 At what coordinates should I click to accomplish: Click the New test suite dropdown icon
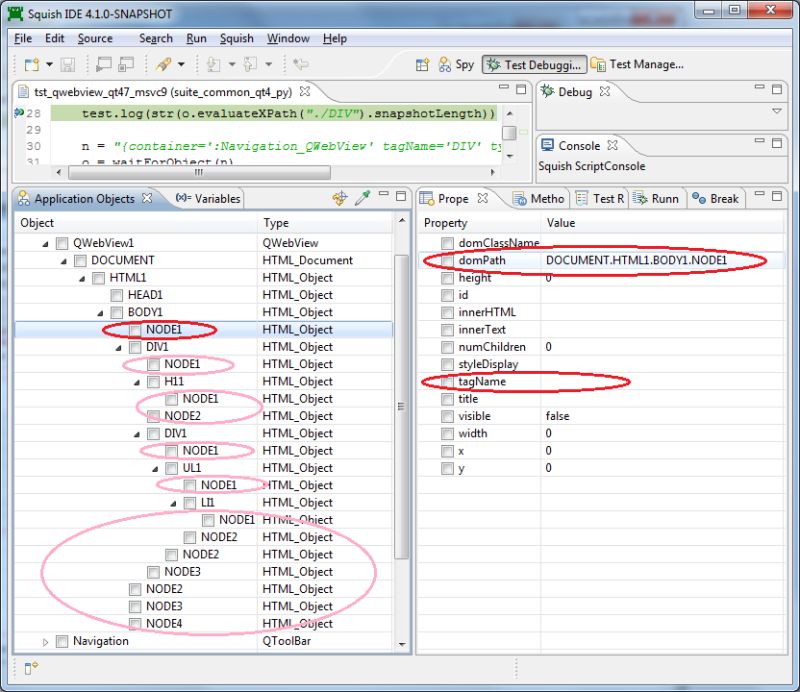(48, 63)
